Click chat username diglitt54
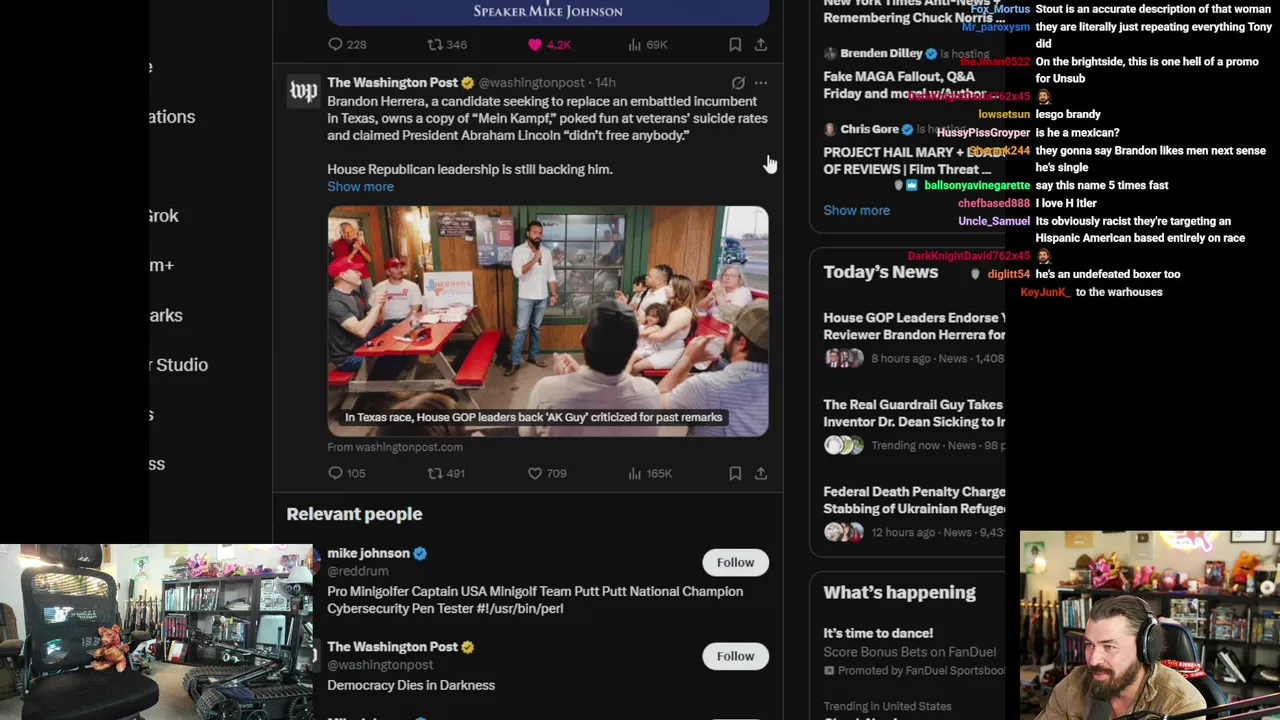This screenshot has height=720, width=1280. (1008, 274)
